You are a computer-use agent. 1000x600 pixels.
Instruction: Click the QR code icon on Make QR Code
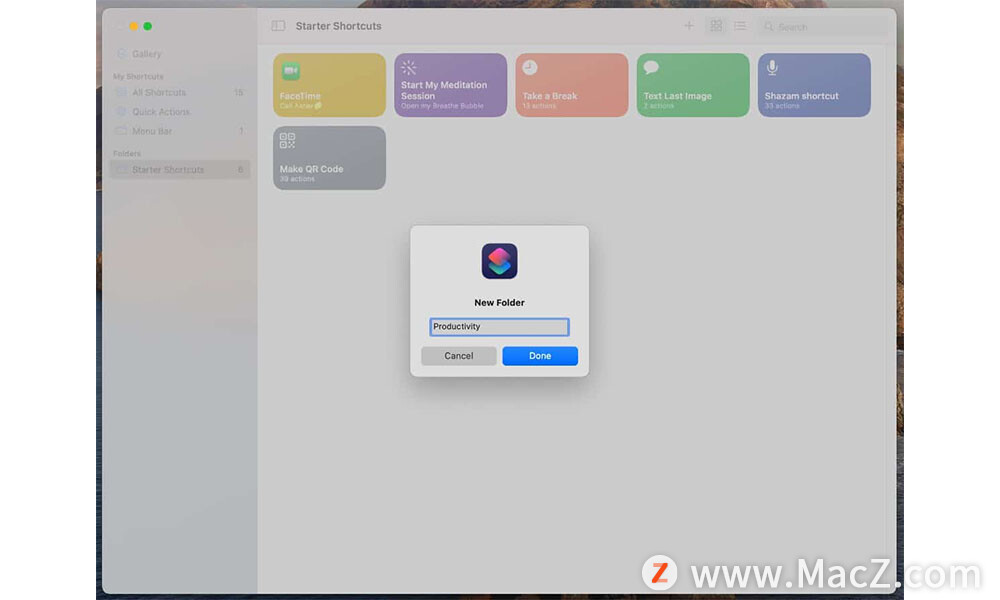pos(288,140)
